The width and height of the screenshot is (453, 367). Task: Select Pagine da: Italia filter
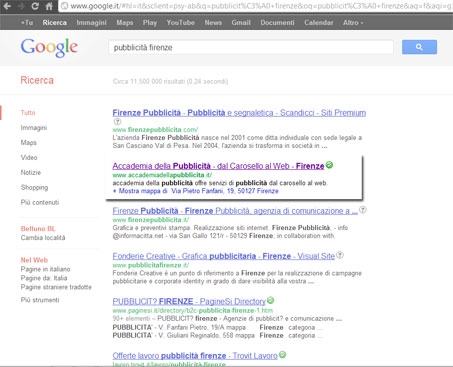pos(44,278)
